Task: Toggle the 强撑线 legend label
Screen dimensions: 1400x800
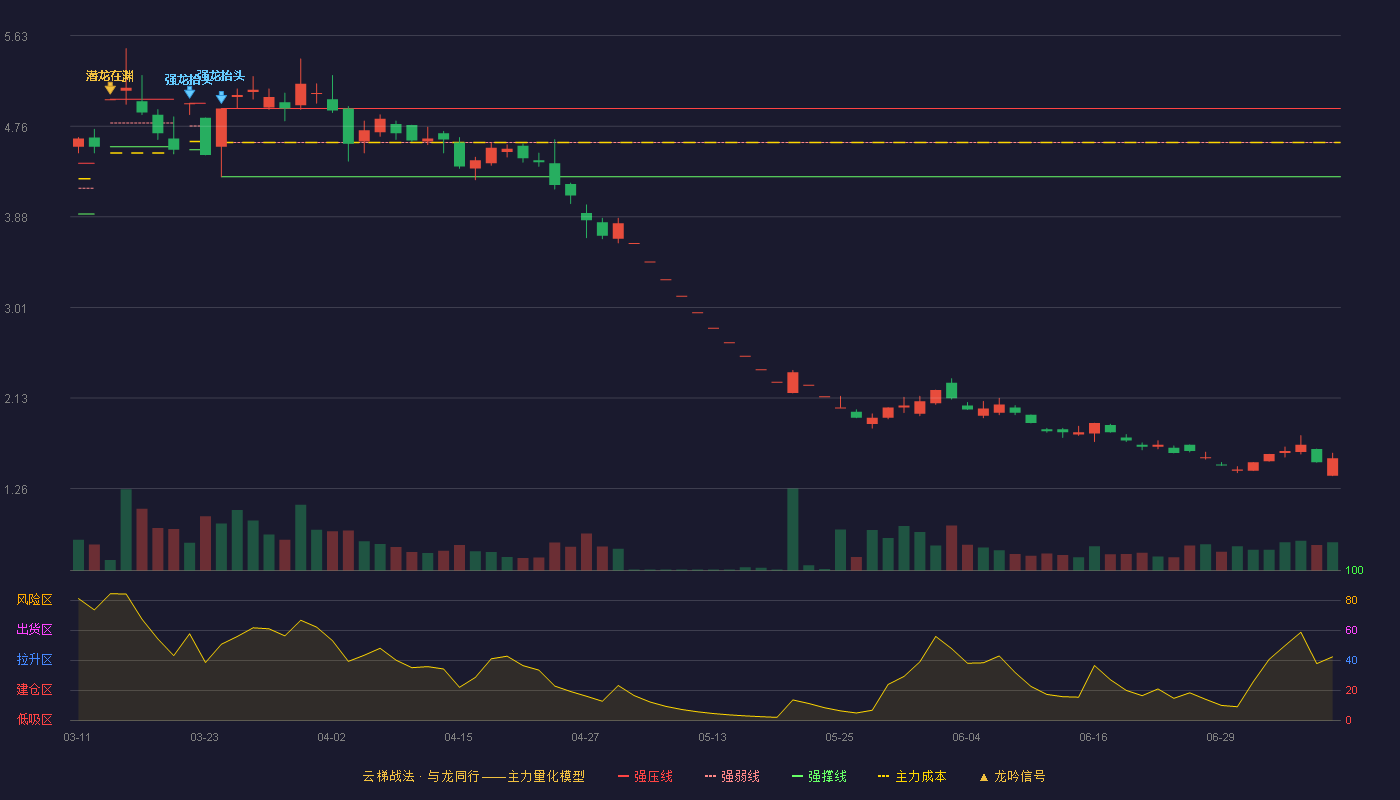Action: point(827,777)
